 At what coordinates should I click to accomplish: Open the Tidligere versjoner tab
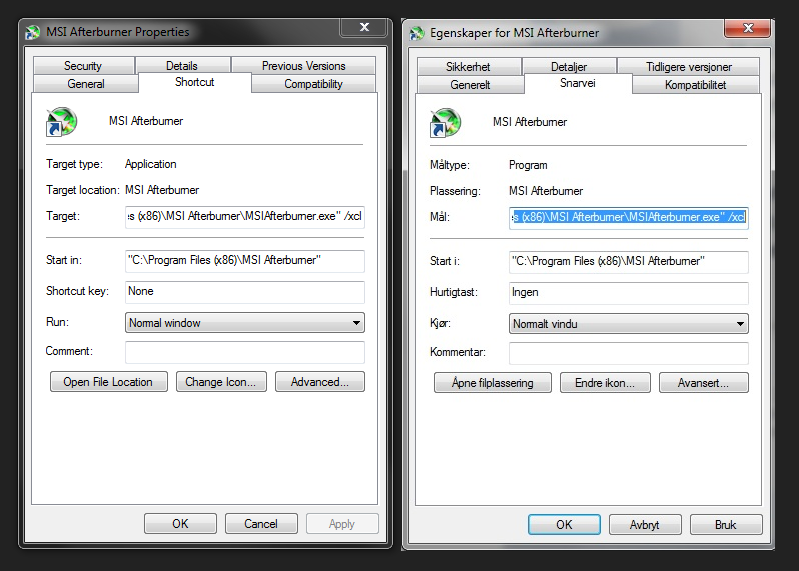688,67
